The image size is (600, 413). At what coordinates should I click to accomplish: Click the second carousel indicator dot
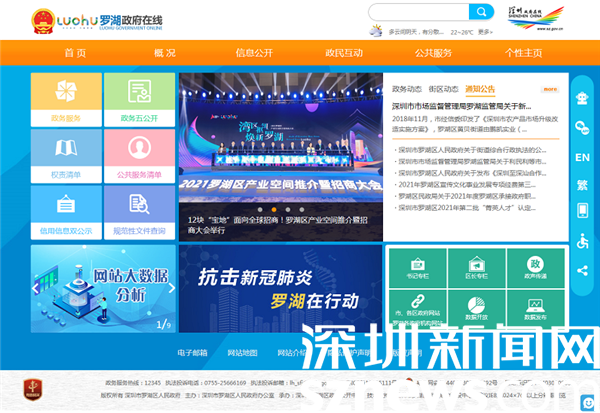tap(274, 209)
